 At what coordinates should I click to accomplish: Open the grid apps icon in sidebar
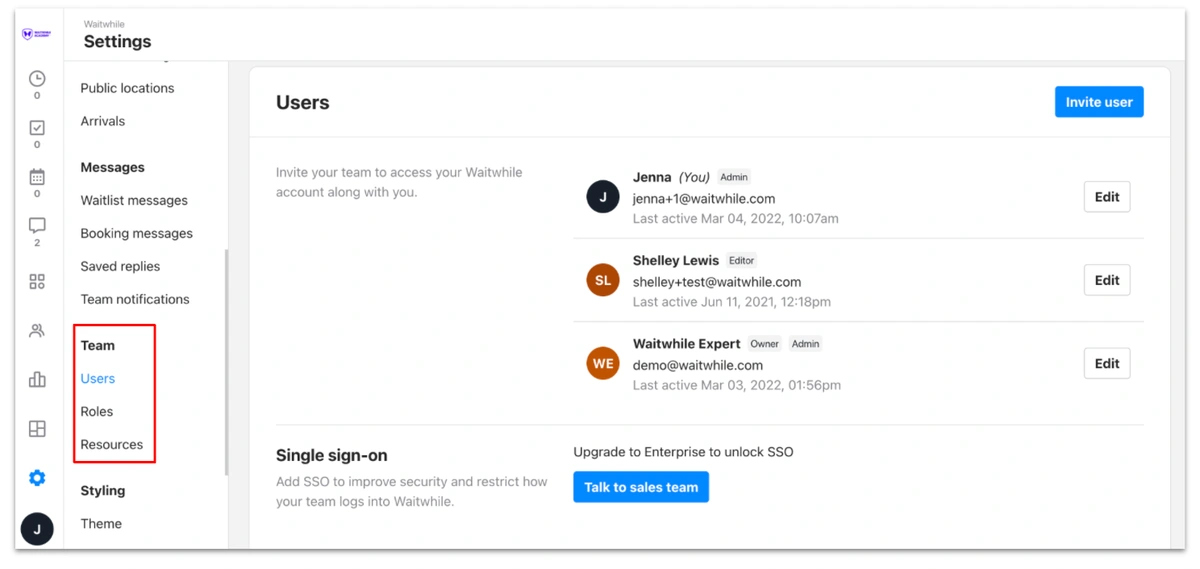coord(37,282)
